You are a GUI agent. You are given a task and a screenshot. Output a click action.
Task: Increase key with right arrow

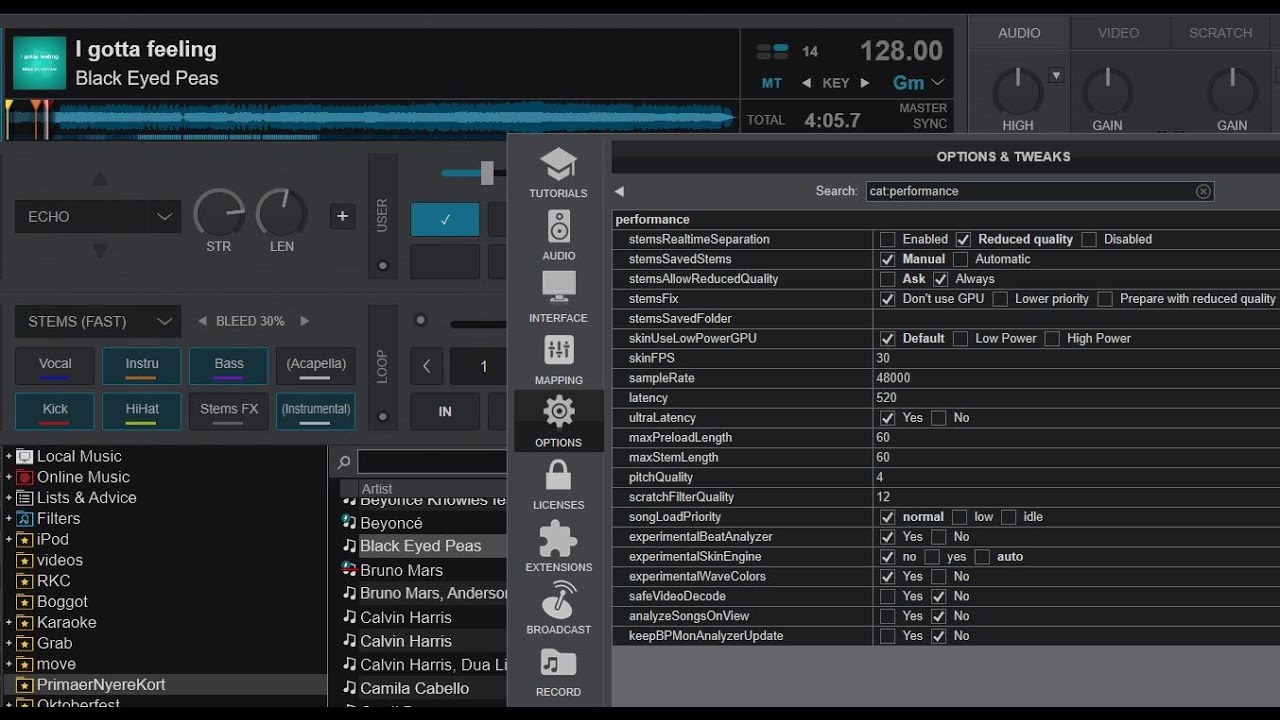pos(865,83)
